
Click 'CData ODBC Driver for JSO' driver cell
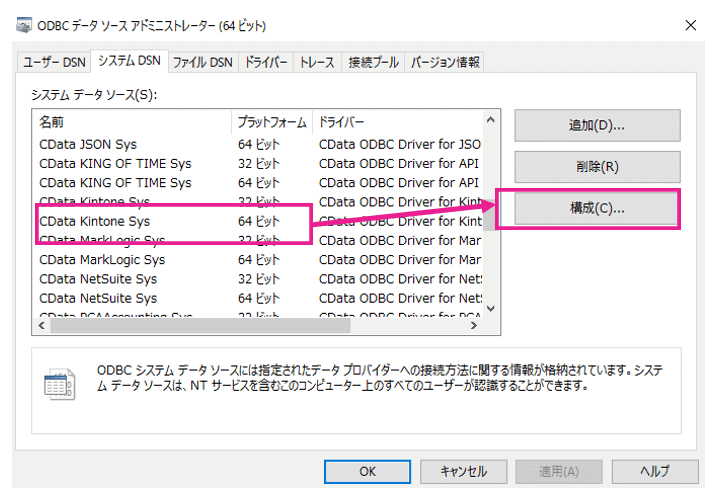coord(399,145)
